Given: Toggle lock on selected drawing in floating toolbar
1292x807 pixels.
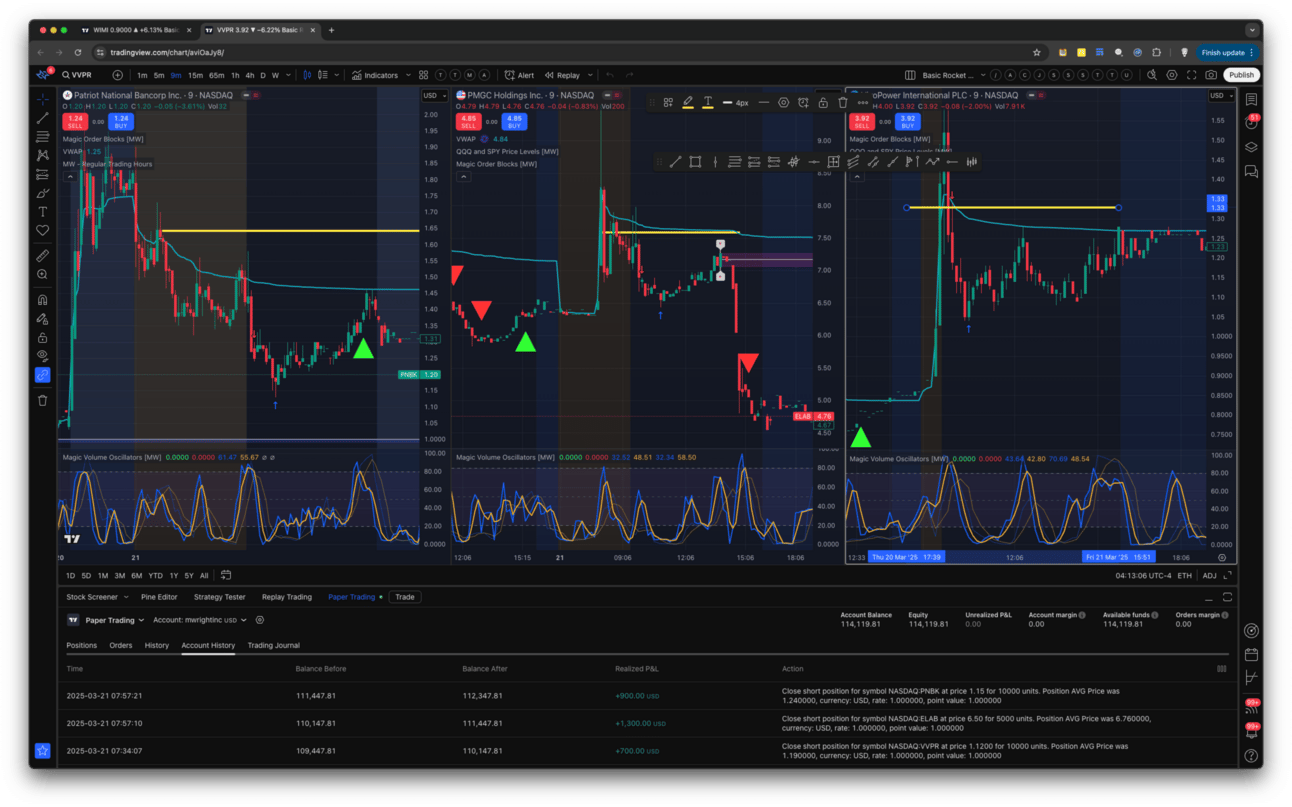Looking at the screenshot, I should (823, 102).
